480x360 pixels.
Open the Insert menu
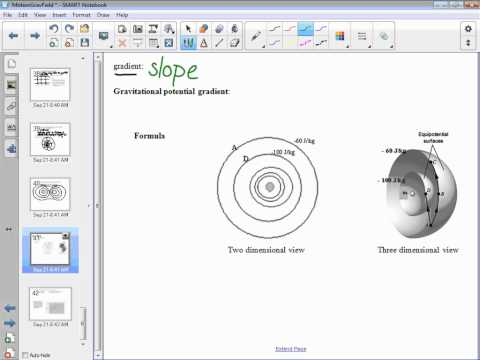[59, 15]
